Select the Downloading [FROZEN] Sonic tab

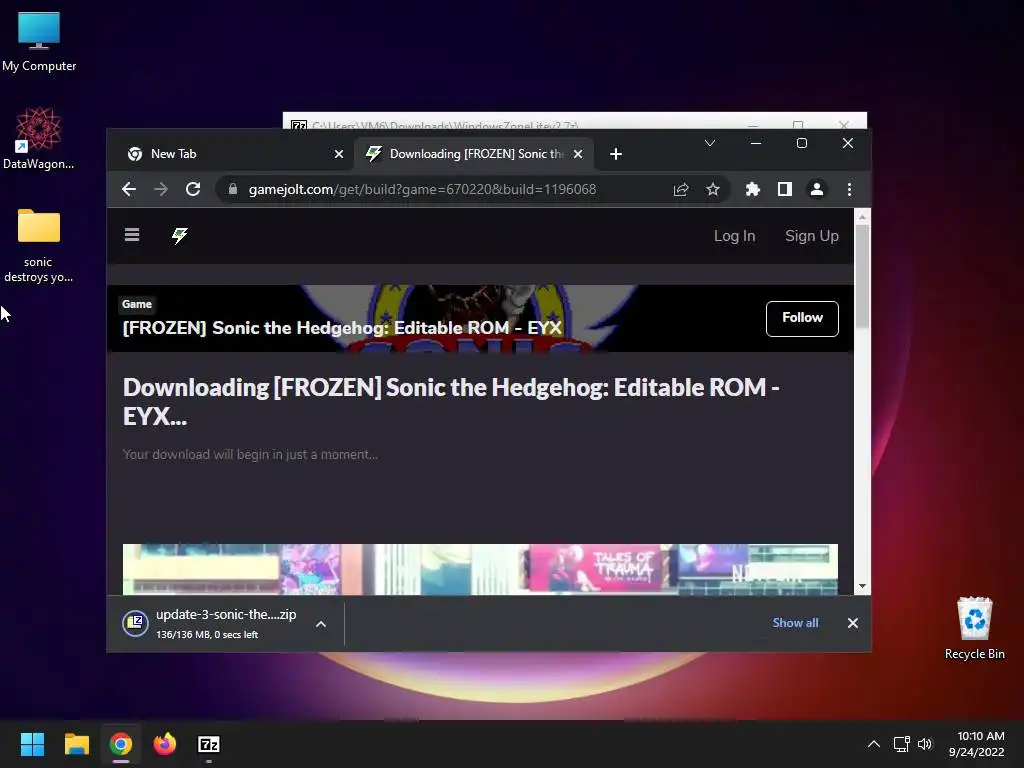473,154
